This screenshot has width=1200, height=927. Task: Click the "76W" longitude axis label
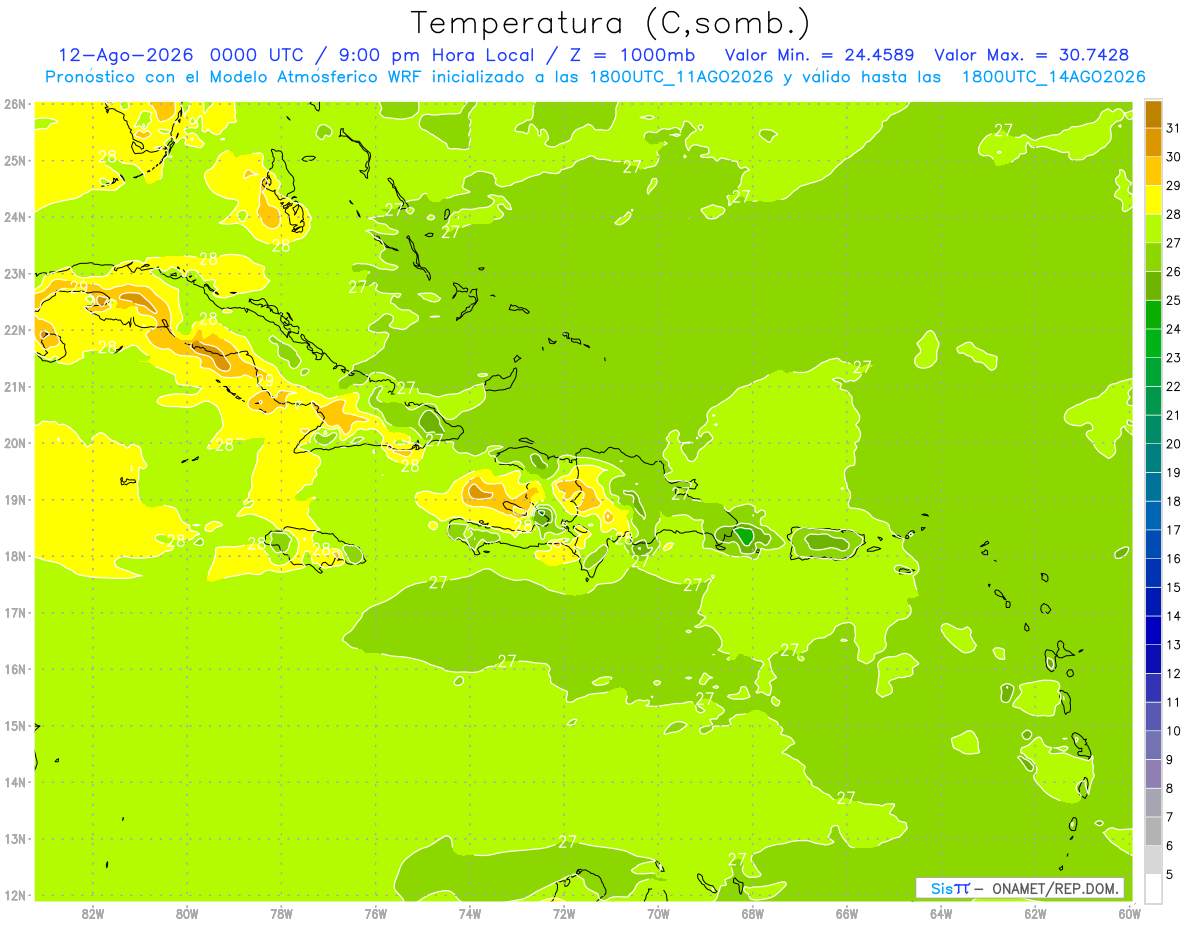pyautogui.click(x=376, y=913)
